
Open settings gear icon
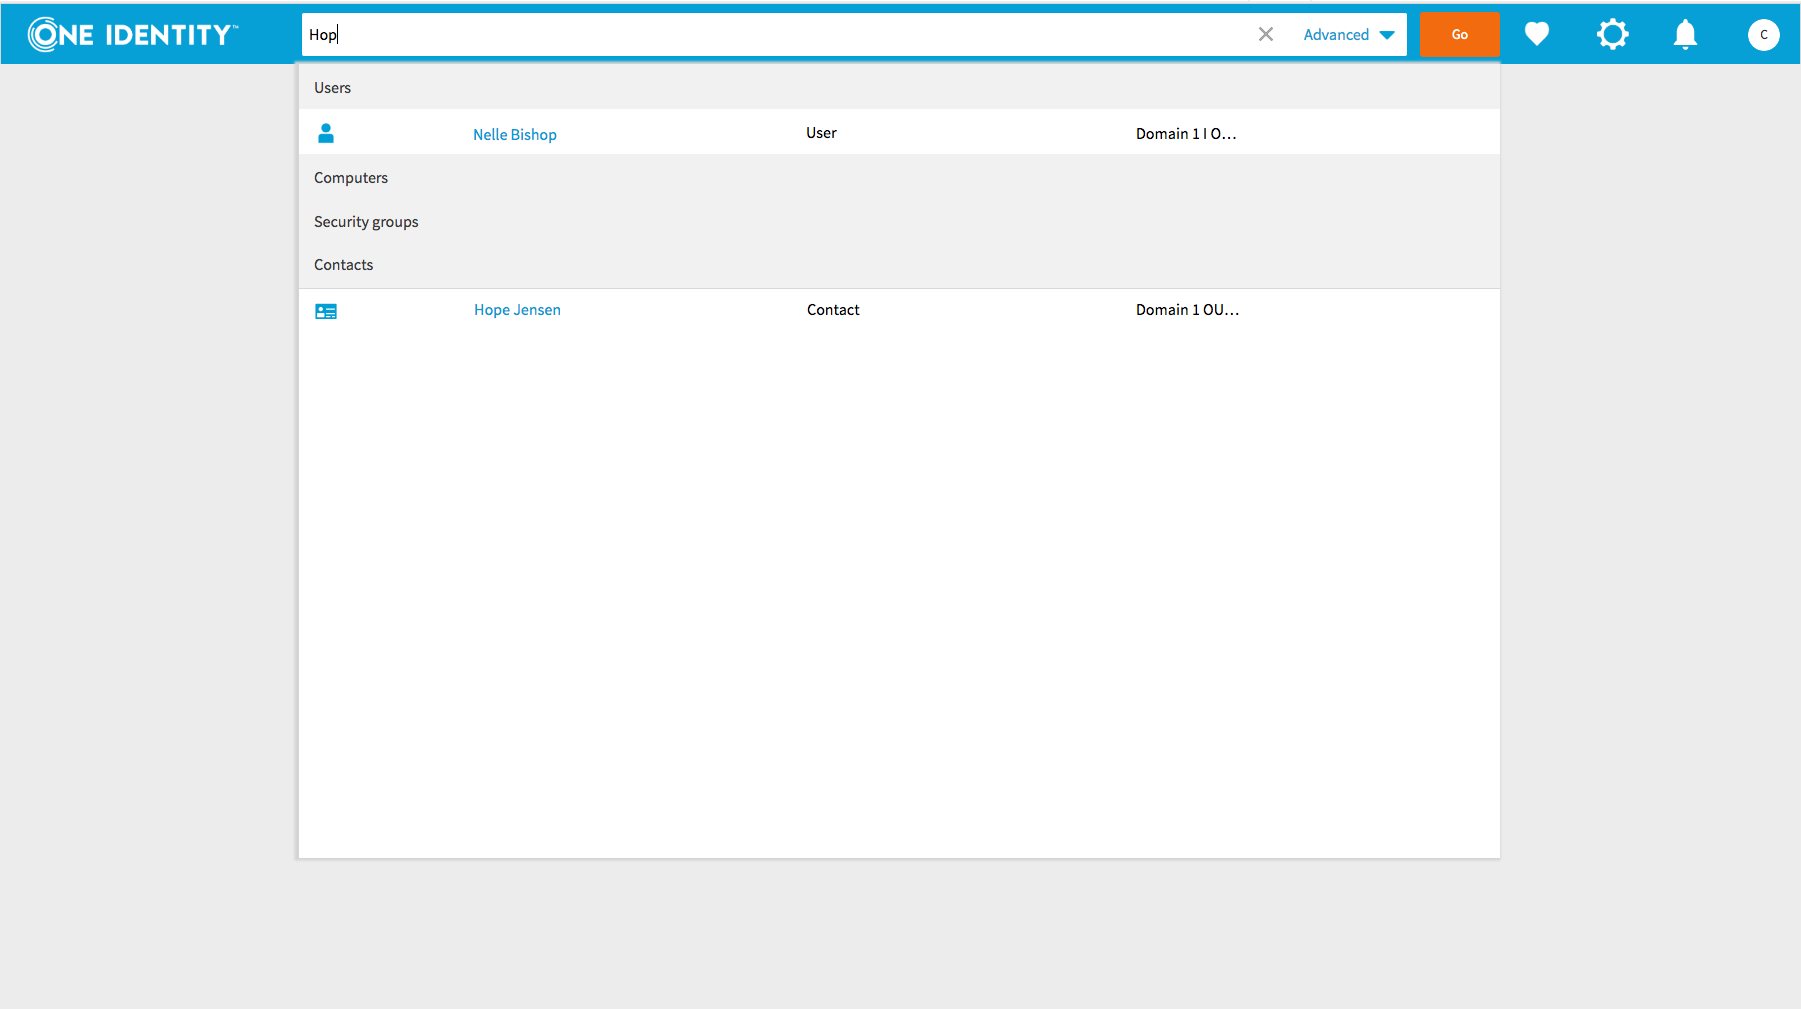pos(1612,34)
